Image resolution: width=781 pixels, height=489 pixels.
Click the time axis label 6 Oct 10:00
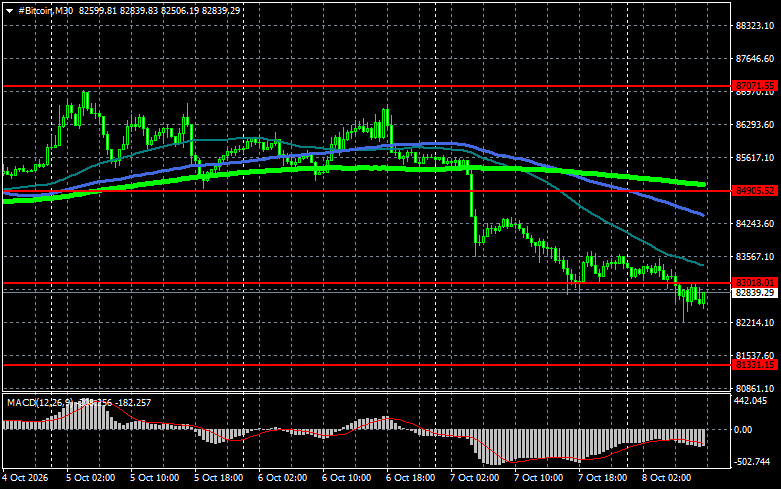[x=346, y=478]
